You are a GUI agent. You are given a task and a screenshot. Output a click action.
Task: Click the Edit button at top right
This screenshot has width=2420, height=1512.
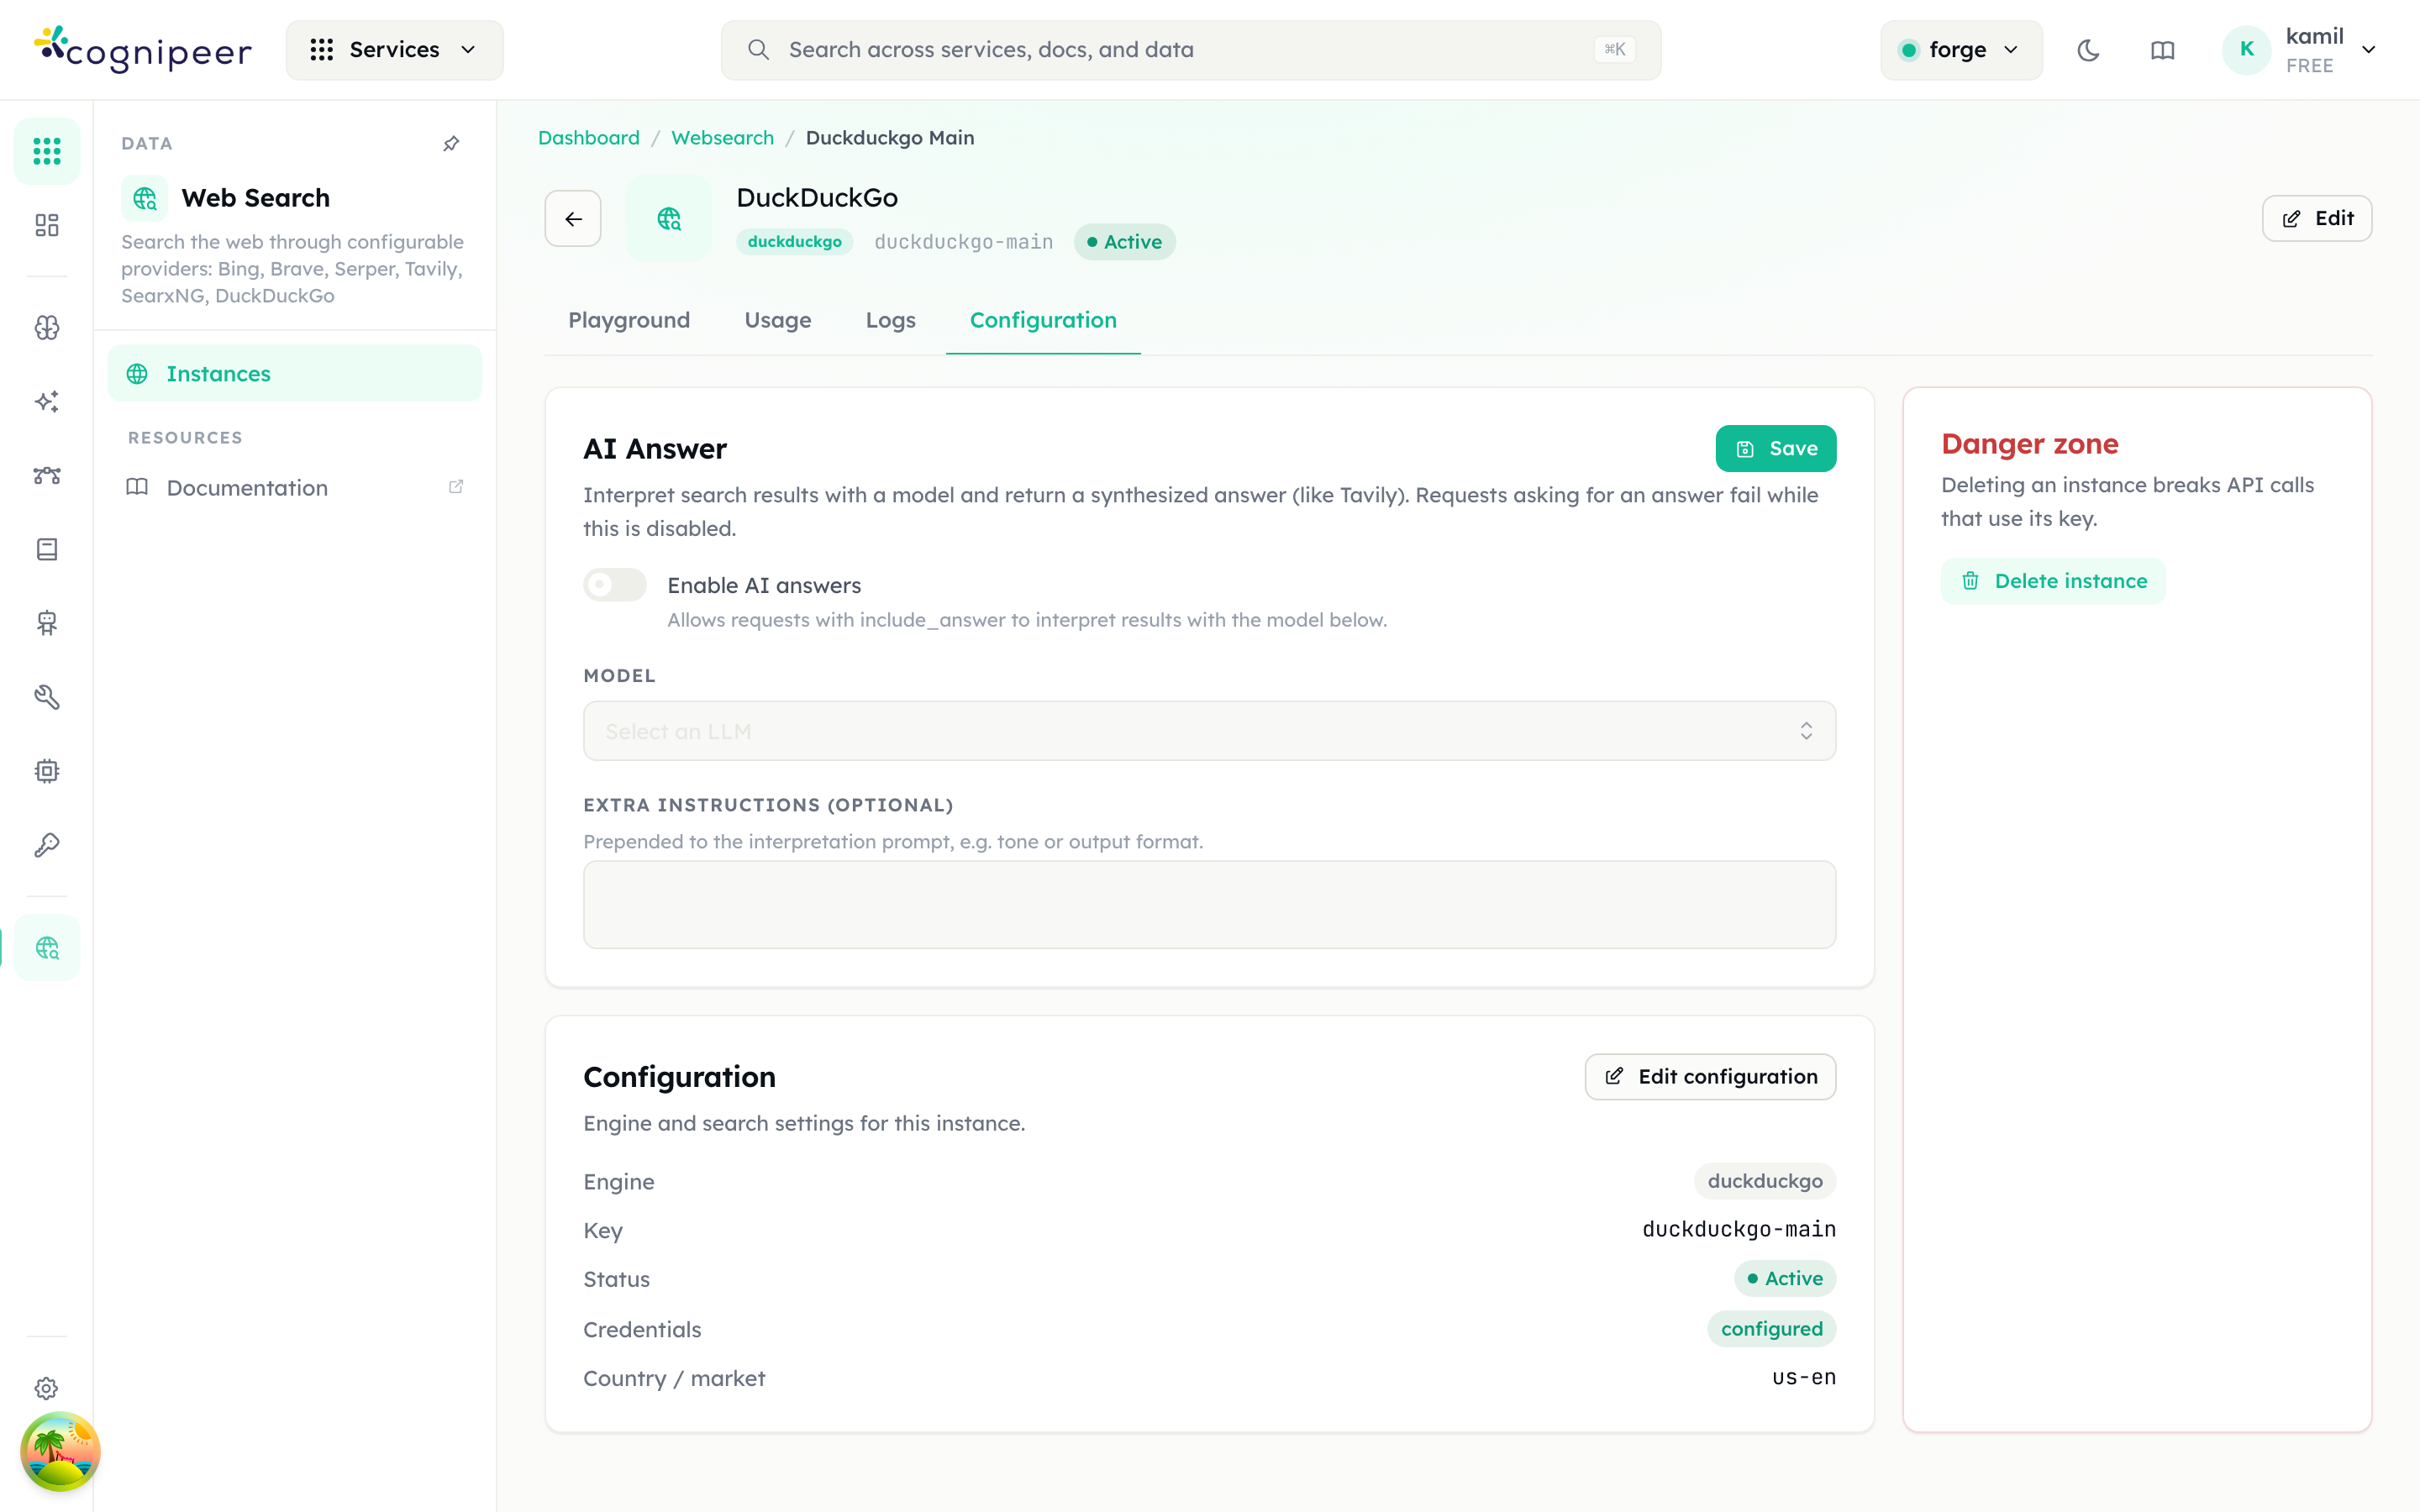coord(2317,218)
